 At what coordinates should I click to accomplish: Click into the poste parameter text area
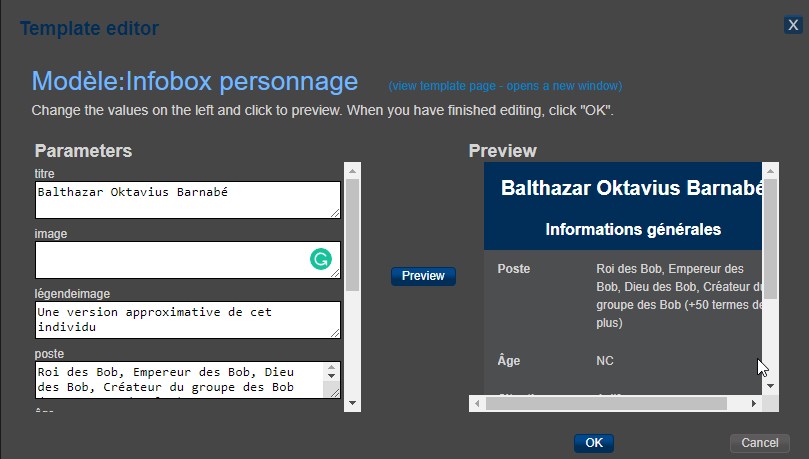(x=175, y=379)
